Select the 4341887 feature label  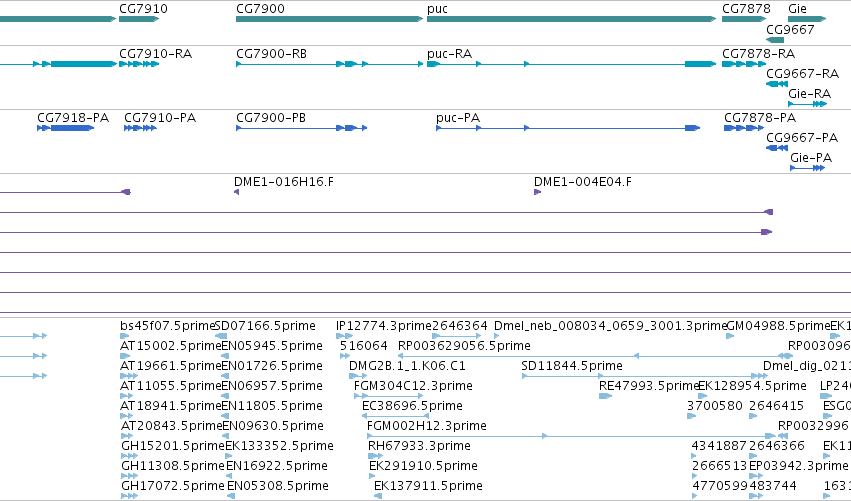click(719, 446)
